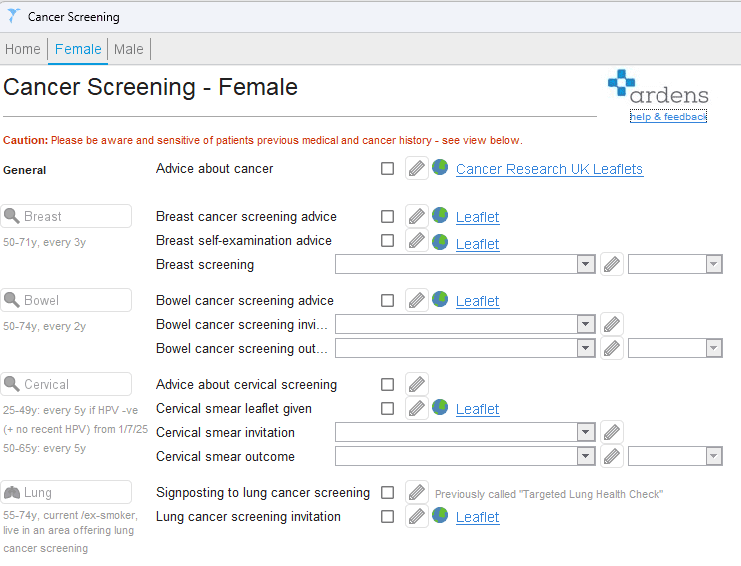Open the Leaflet link for Cervical smear leaflet given
Image resolution: width=741 pixels, height=566 pixels.
477,409
